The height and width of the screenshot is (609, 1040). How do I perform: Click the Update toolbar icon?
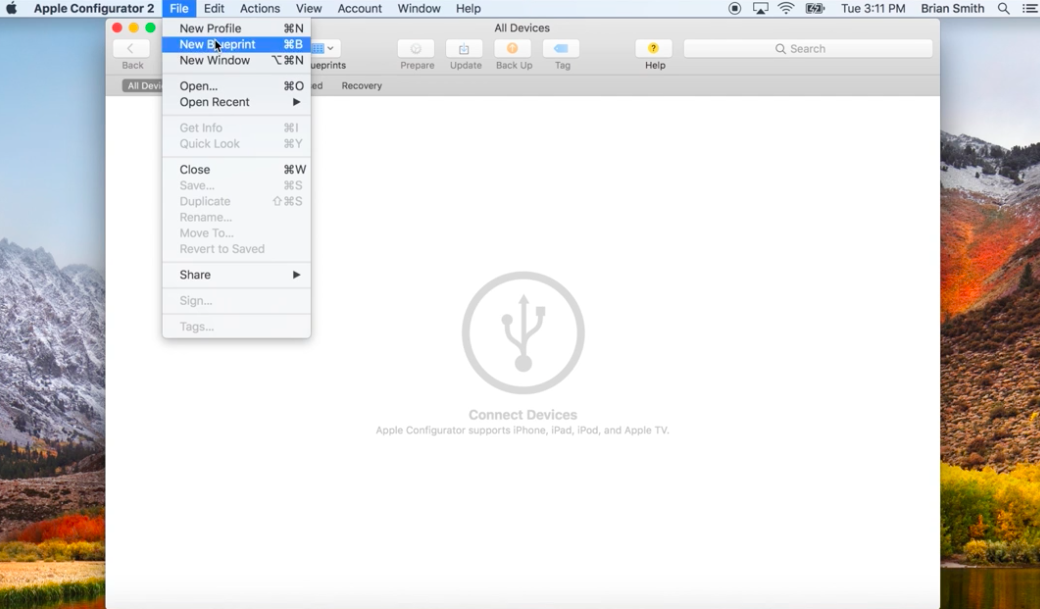464,48
